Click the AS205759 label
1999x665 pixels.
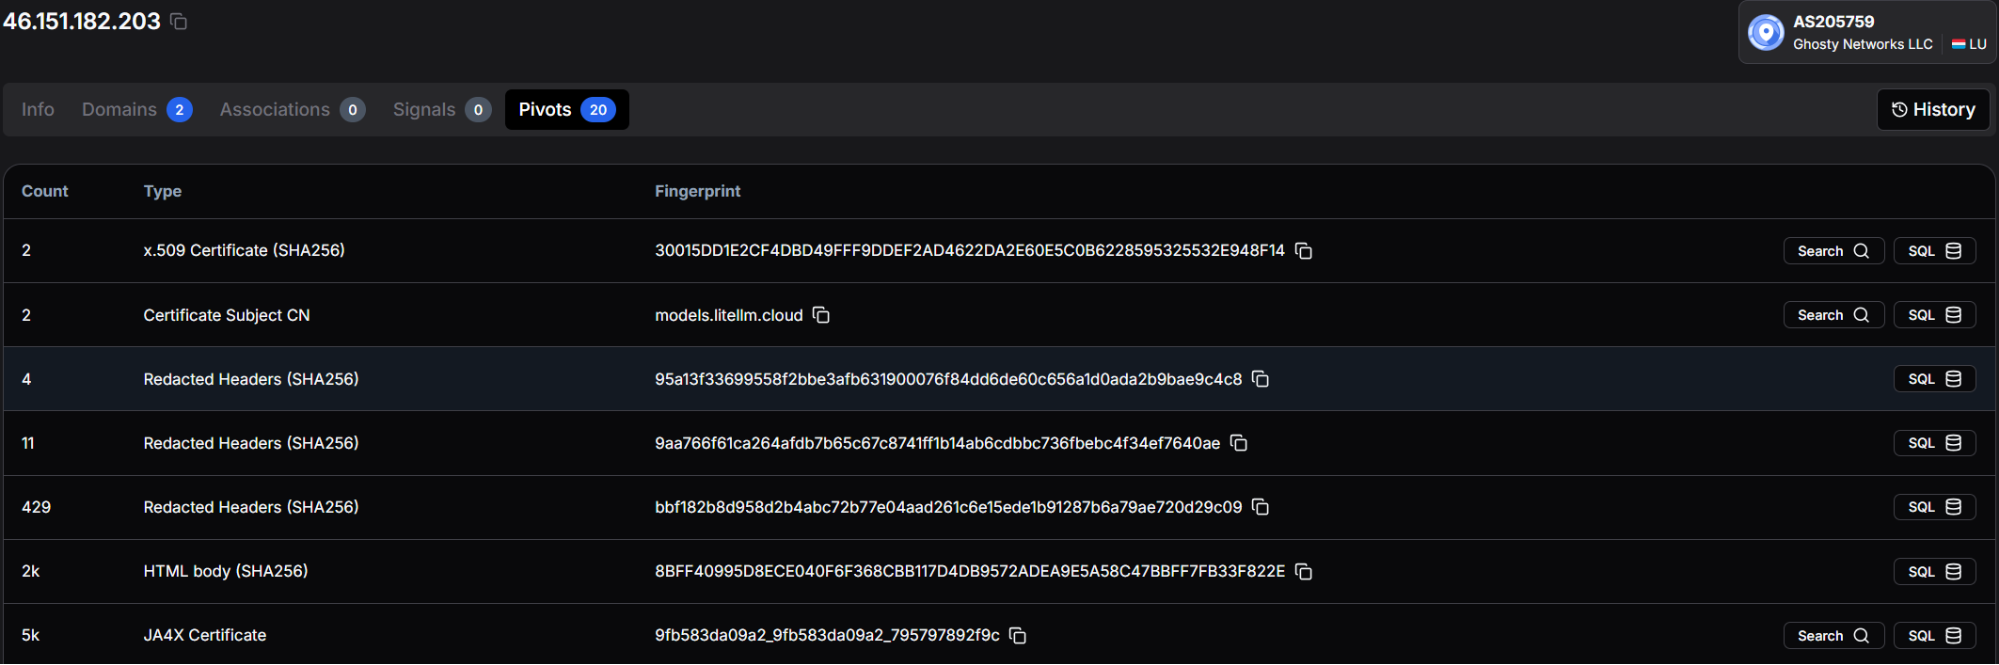coord(1833,21)
